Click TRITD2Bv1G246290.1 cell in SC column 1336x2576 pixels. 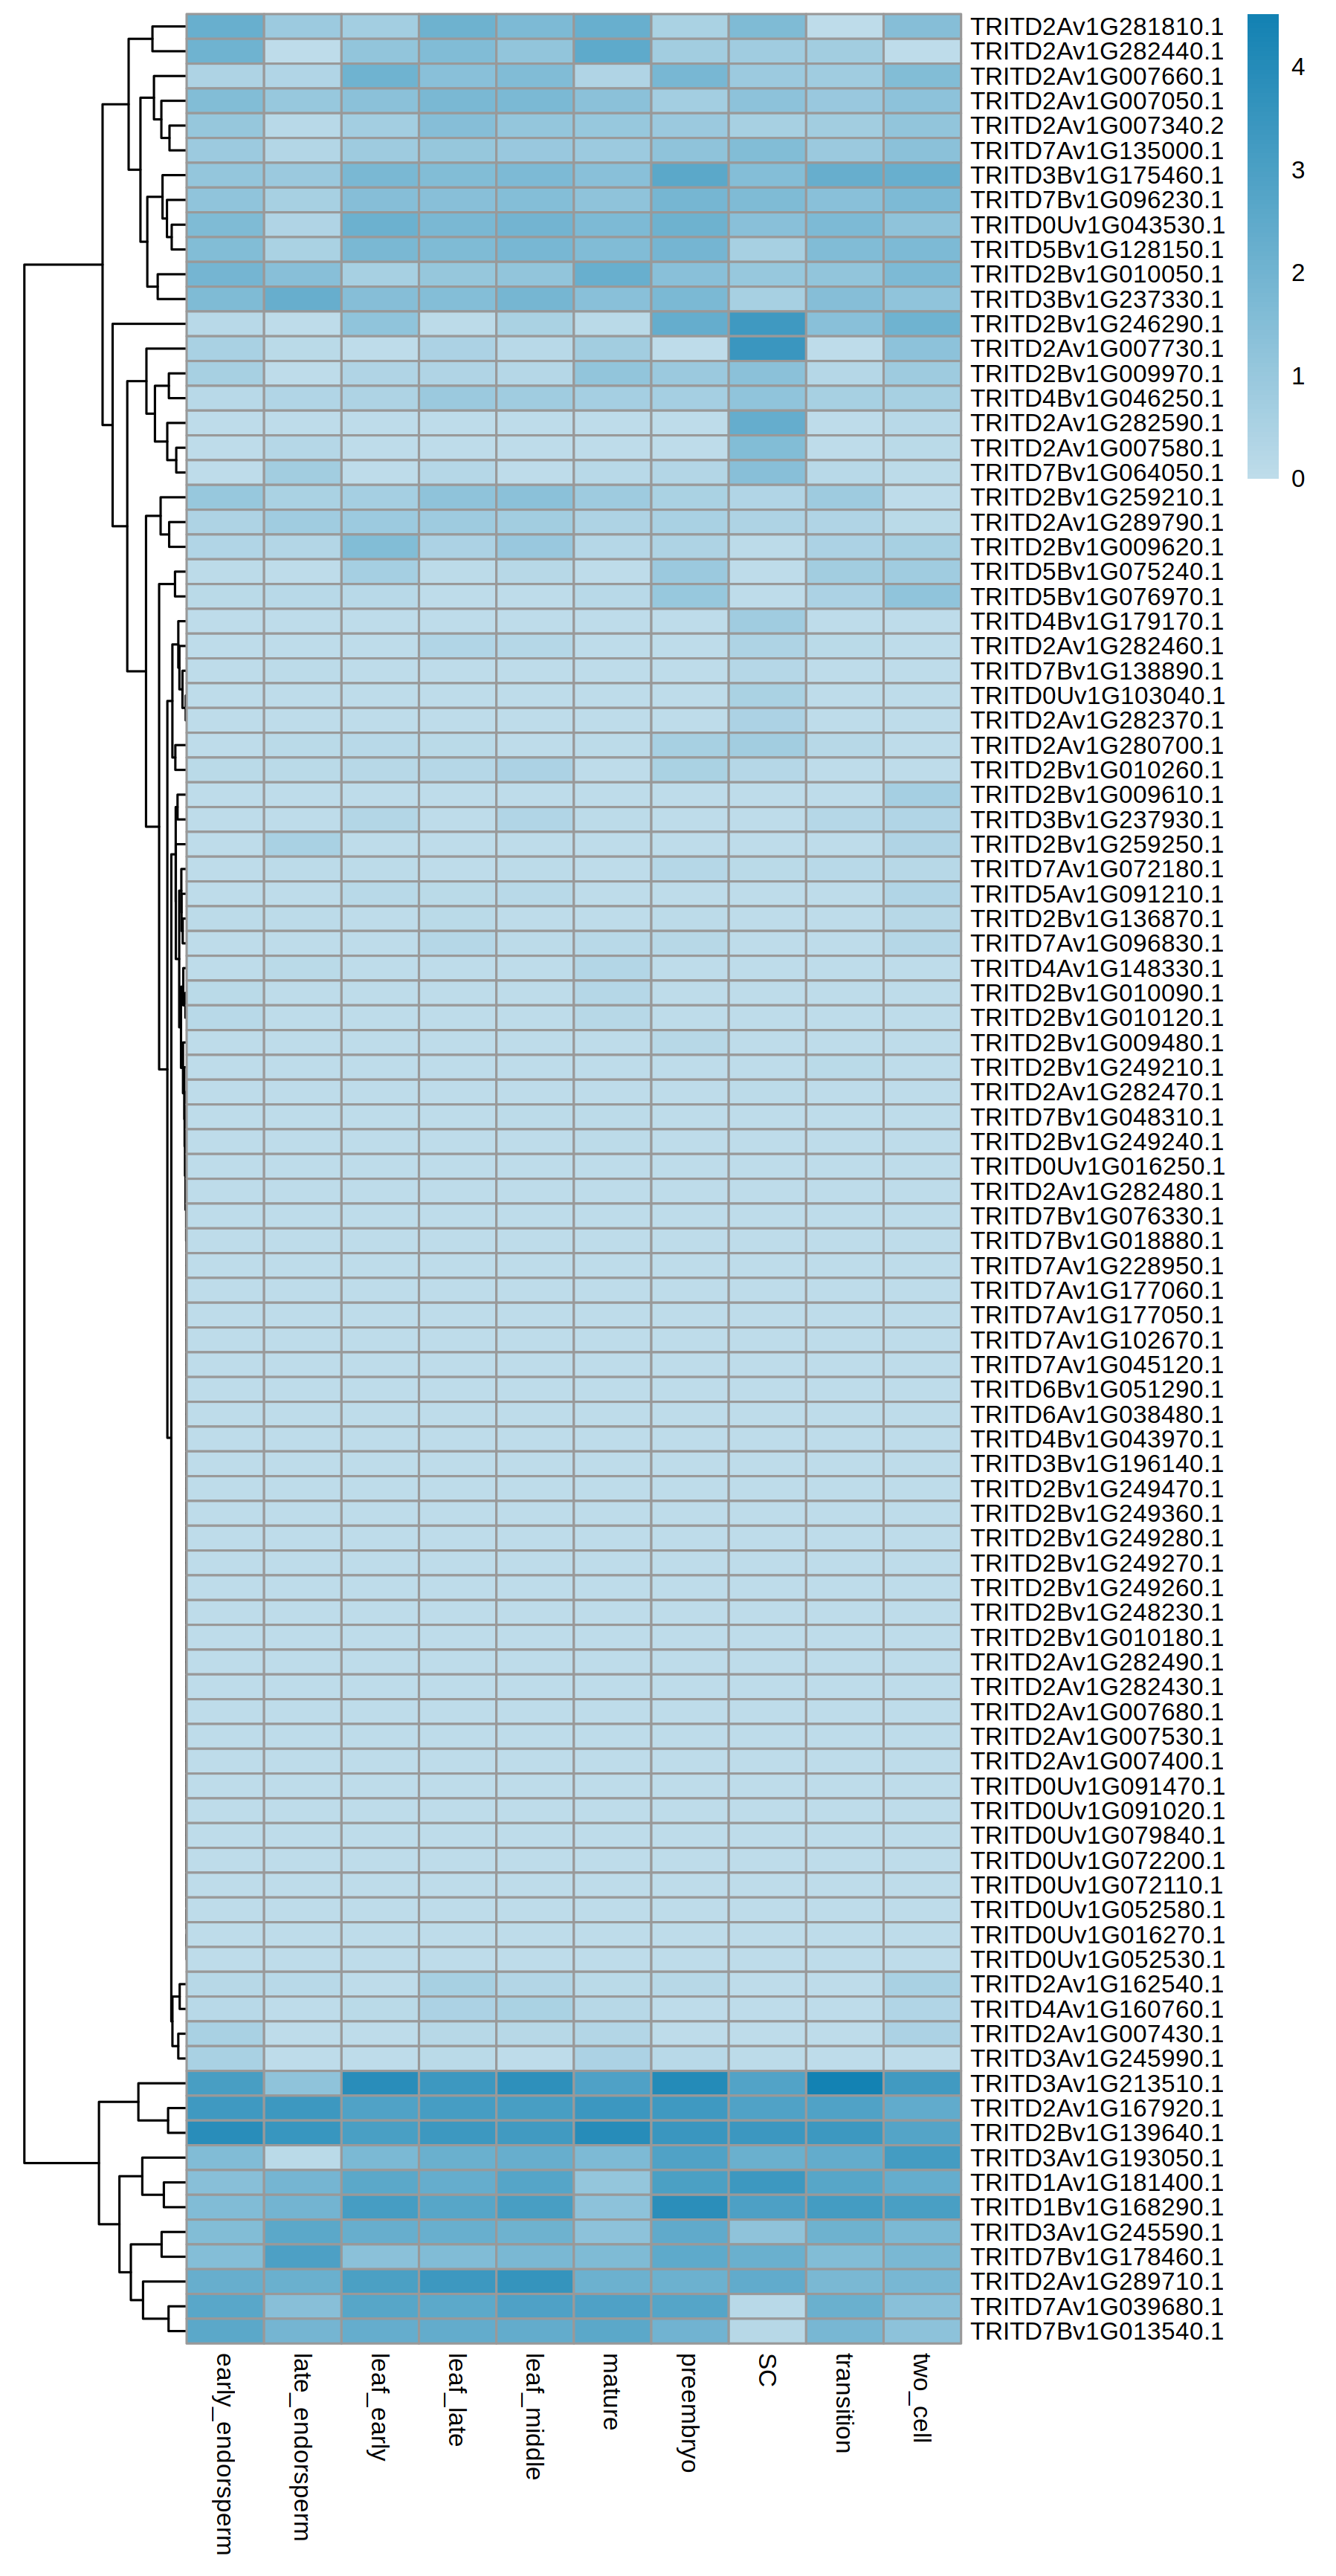(x=767, y=324)
